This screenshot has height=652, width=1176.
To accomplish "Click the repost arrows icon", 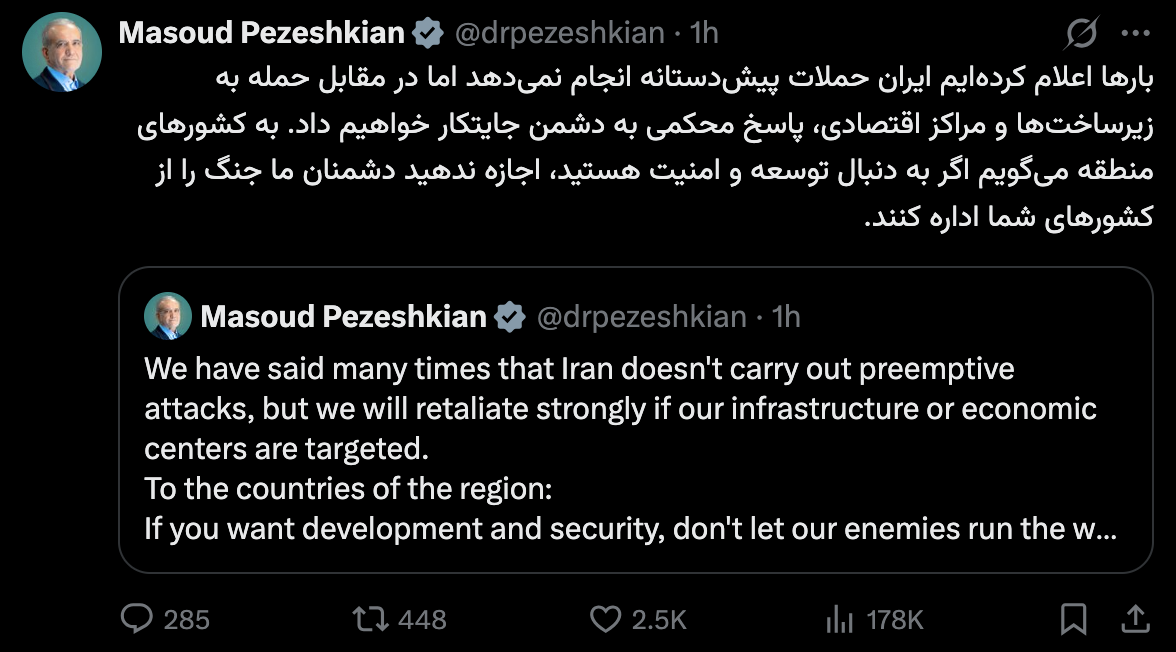I will [x=371, y=620].
